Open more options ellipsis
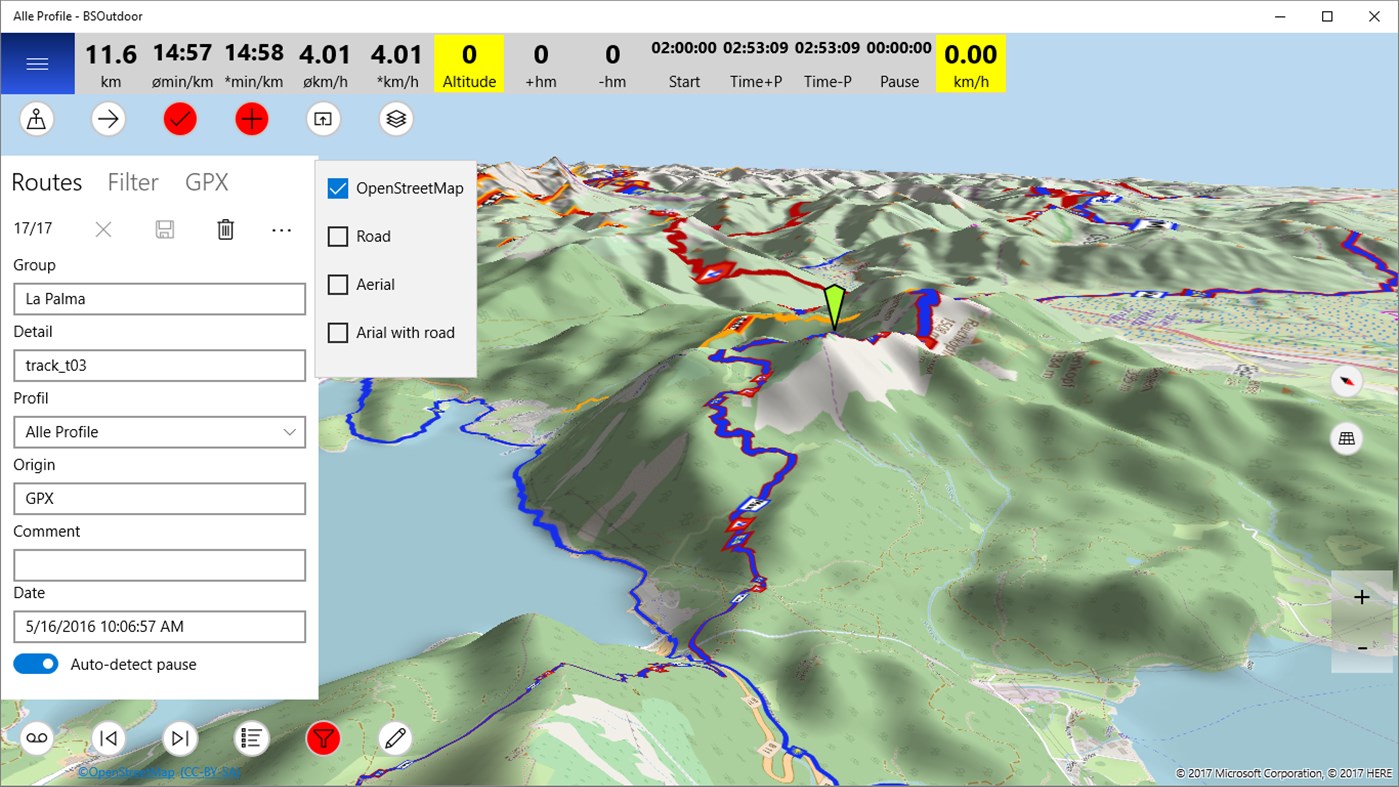 pos(282,230)
